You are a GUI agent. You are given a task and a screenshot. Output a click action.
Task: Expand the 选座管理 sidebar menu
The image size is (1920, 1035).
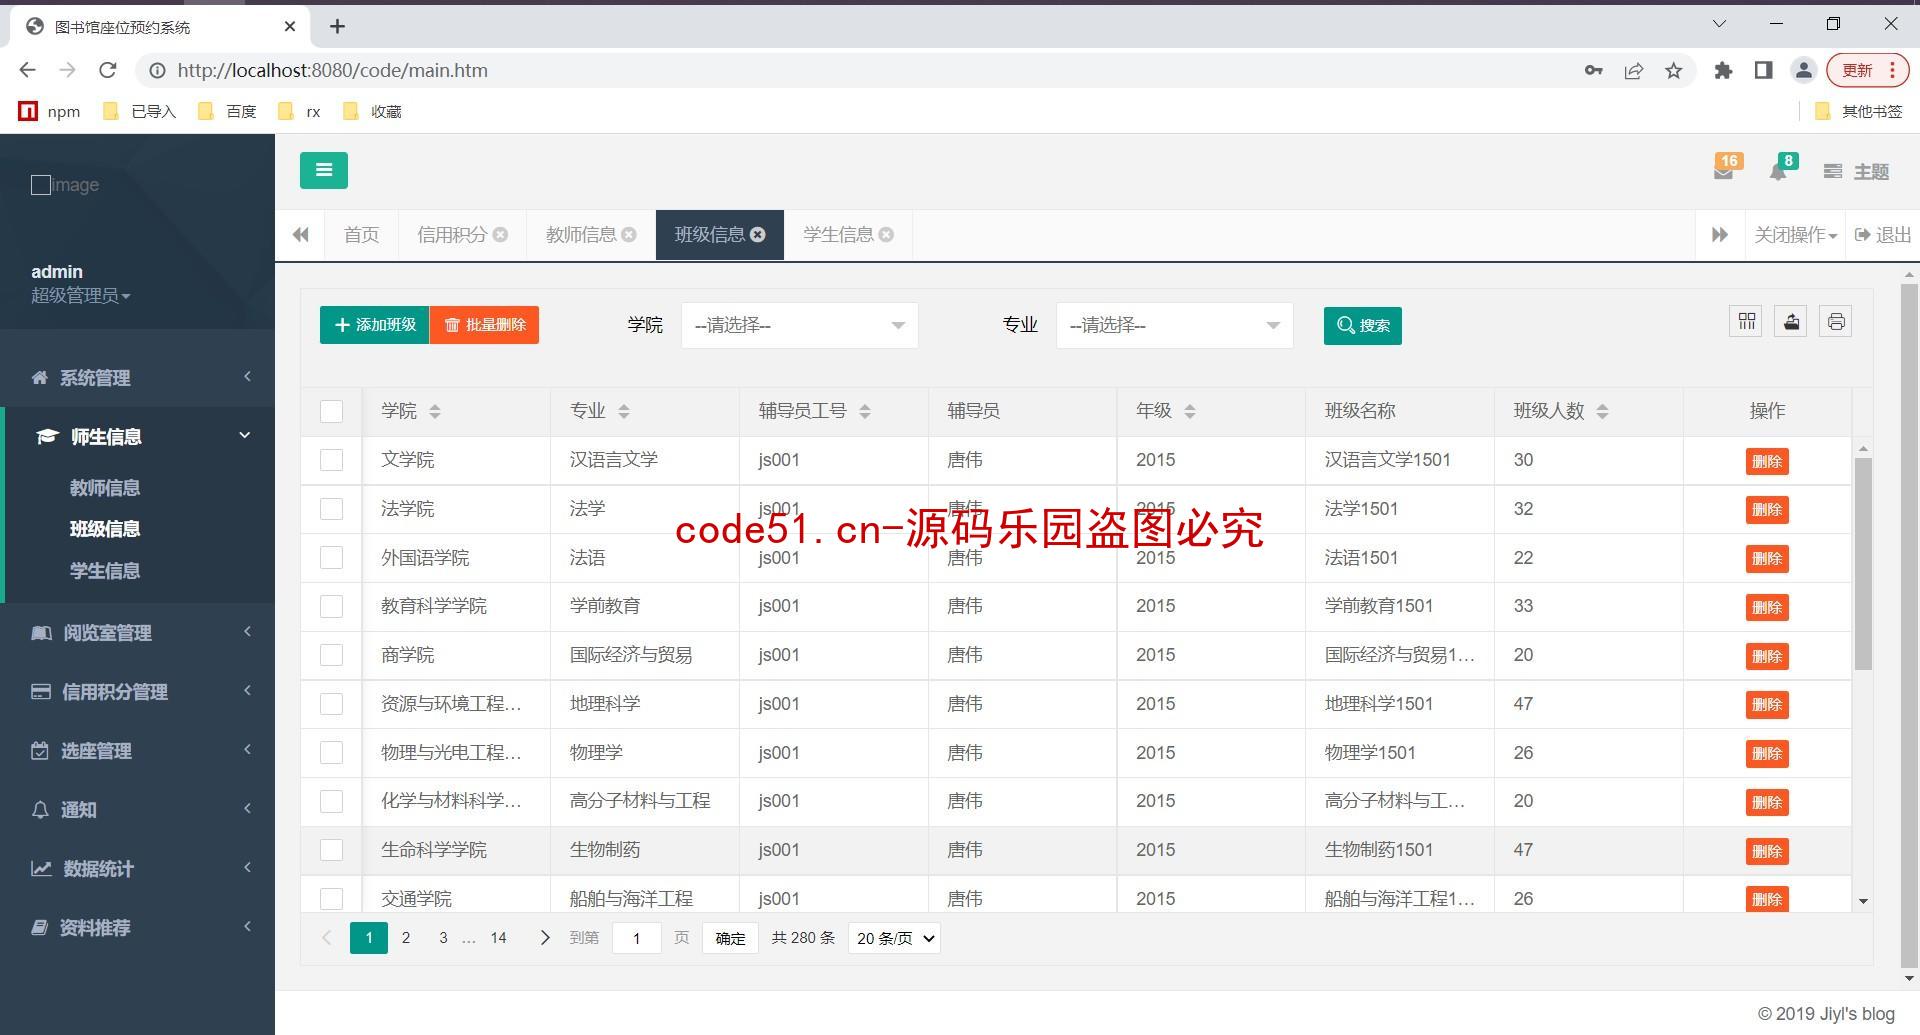coord(138,750)
